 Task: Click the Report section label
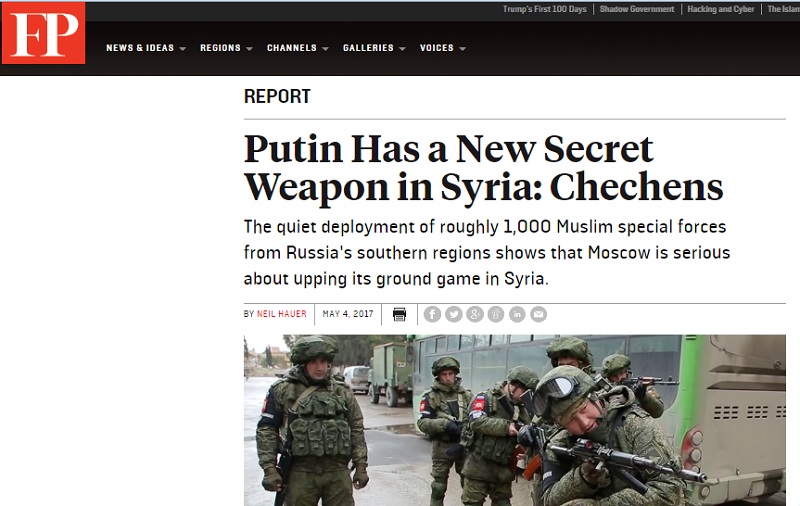tap(277, 96)
